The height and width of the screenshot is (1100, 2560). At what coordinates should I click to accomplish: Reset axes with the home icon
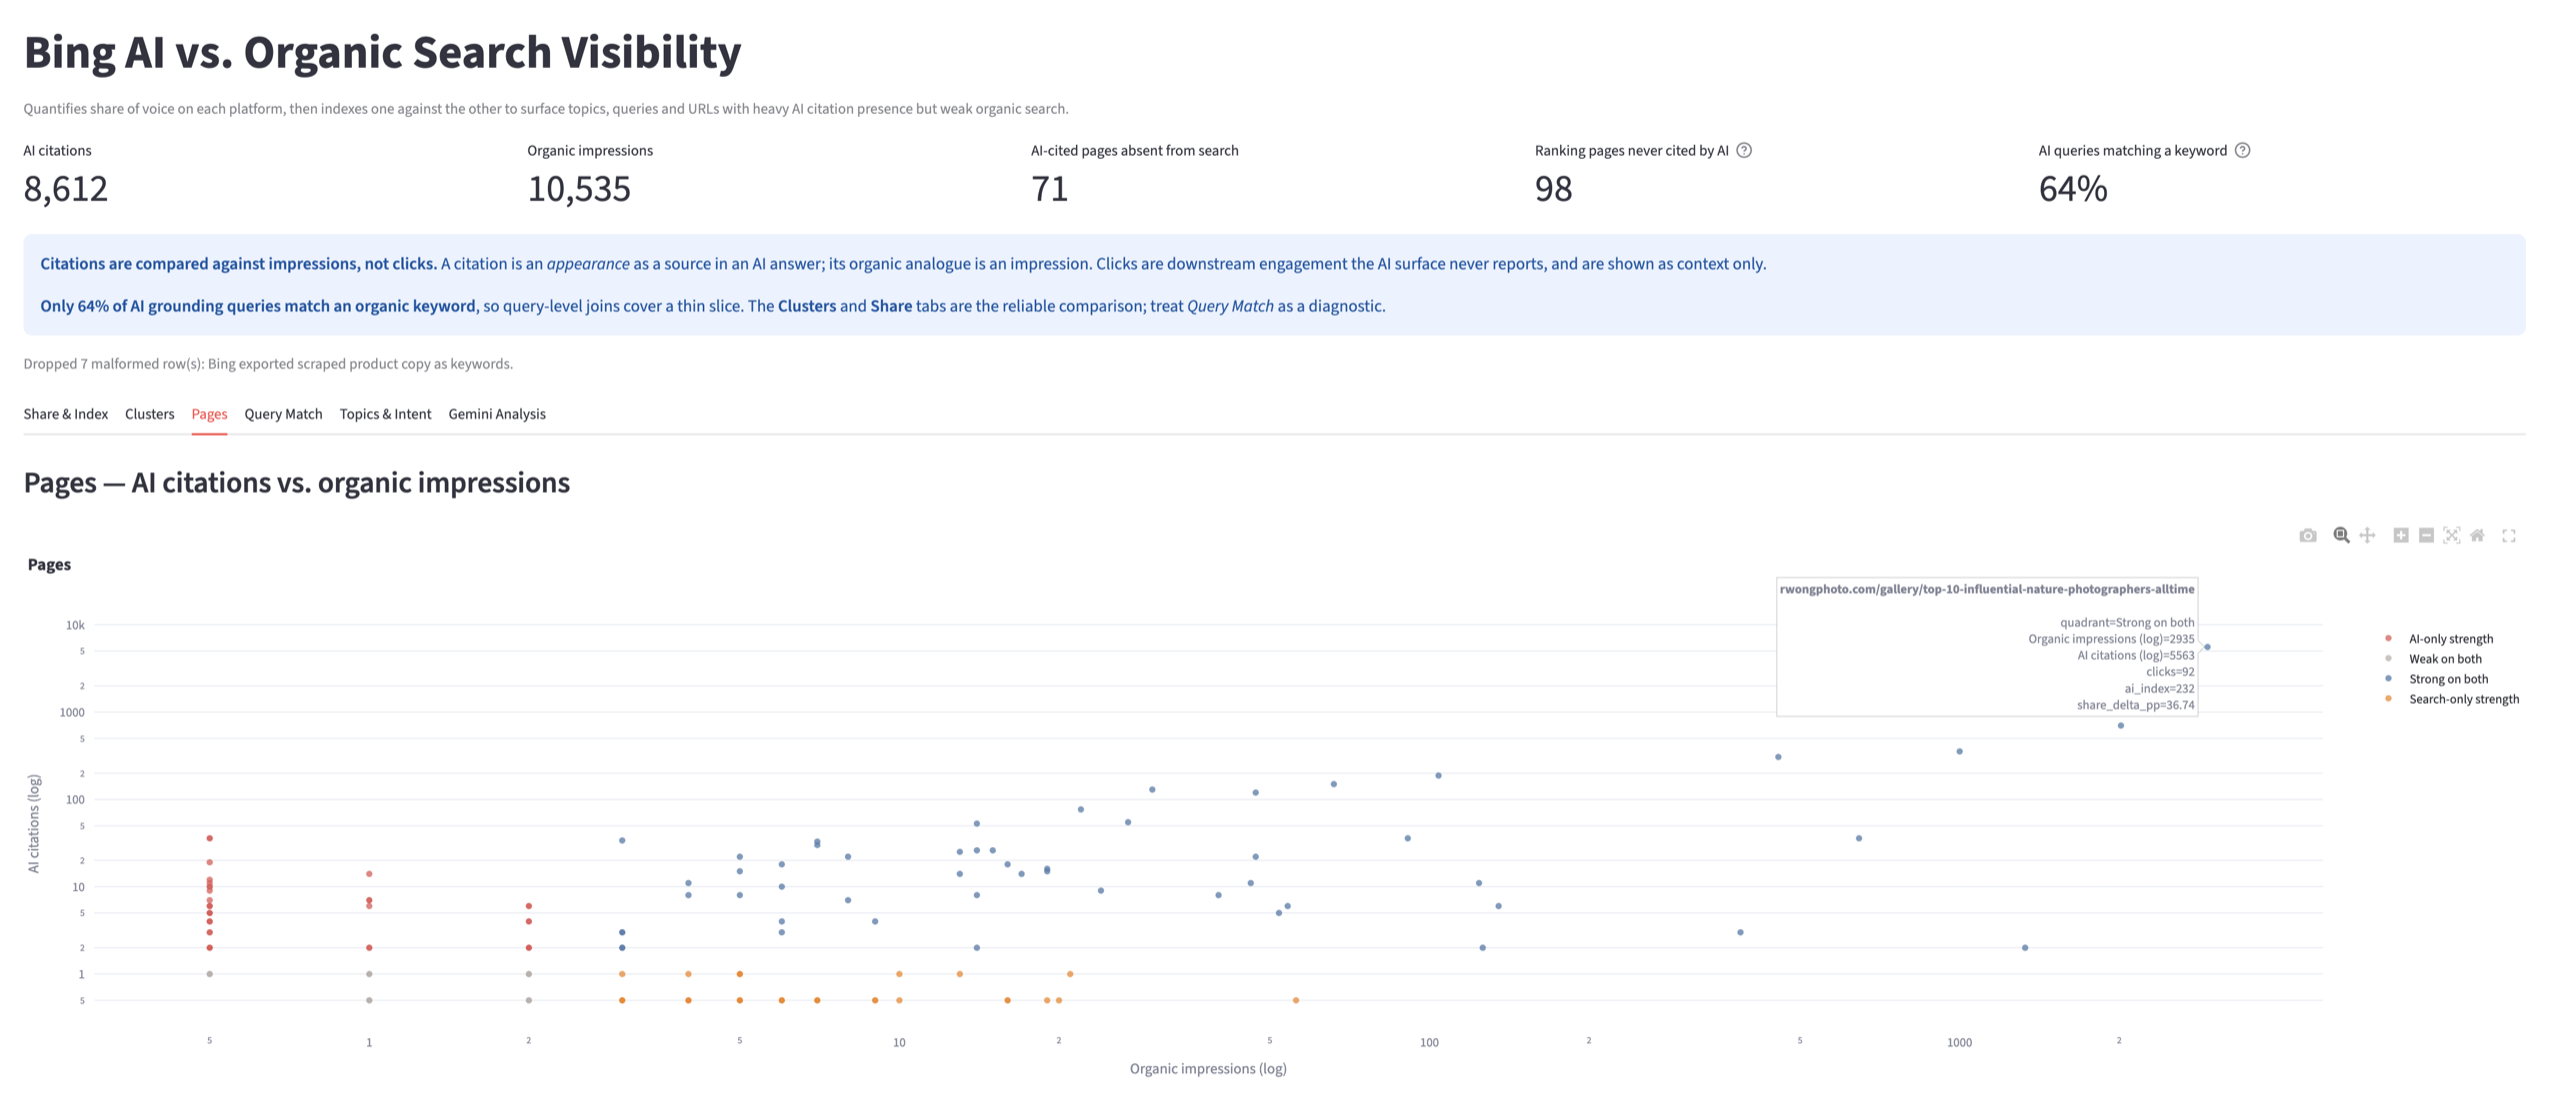[x=2477, y=536]
